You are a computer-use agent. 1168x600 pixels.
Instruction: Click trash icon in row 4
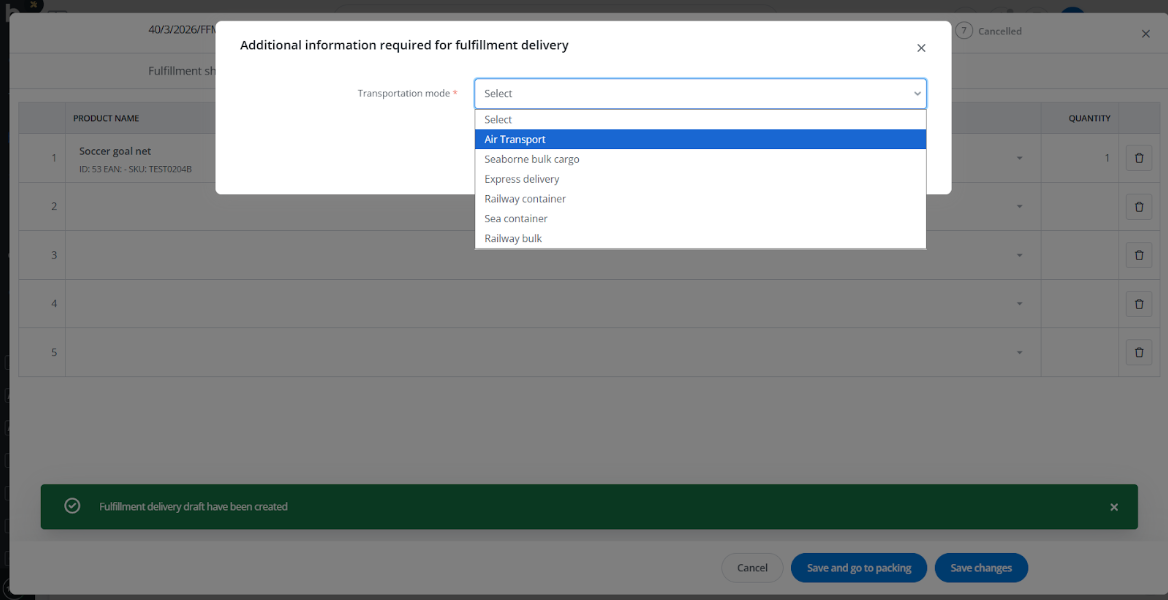point(1138,304)
